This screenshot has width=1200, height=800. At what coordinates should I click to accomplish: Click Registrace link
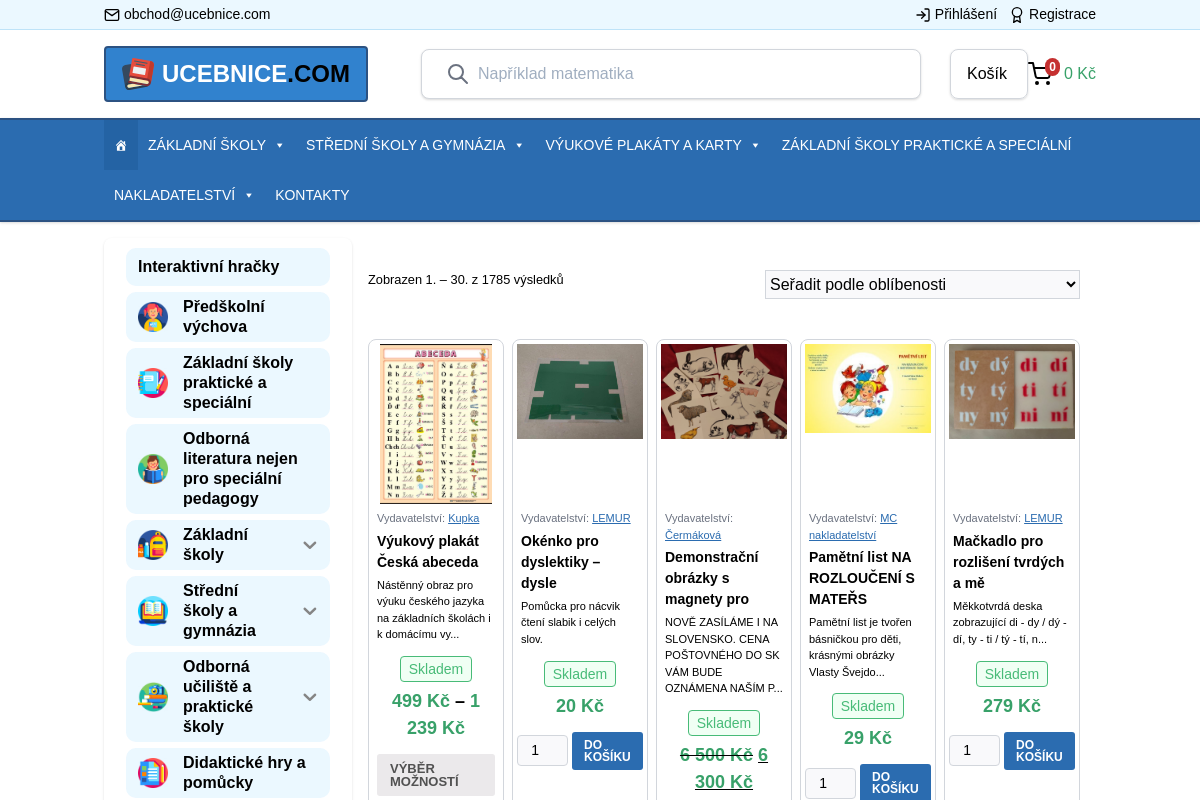[x=1062, y=14]
